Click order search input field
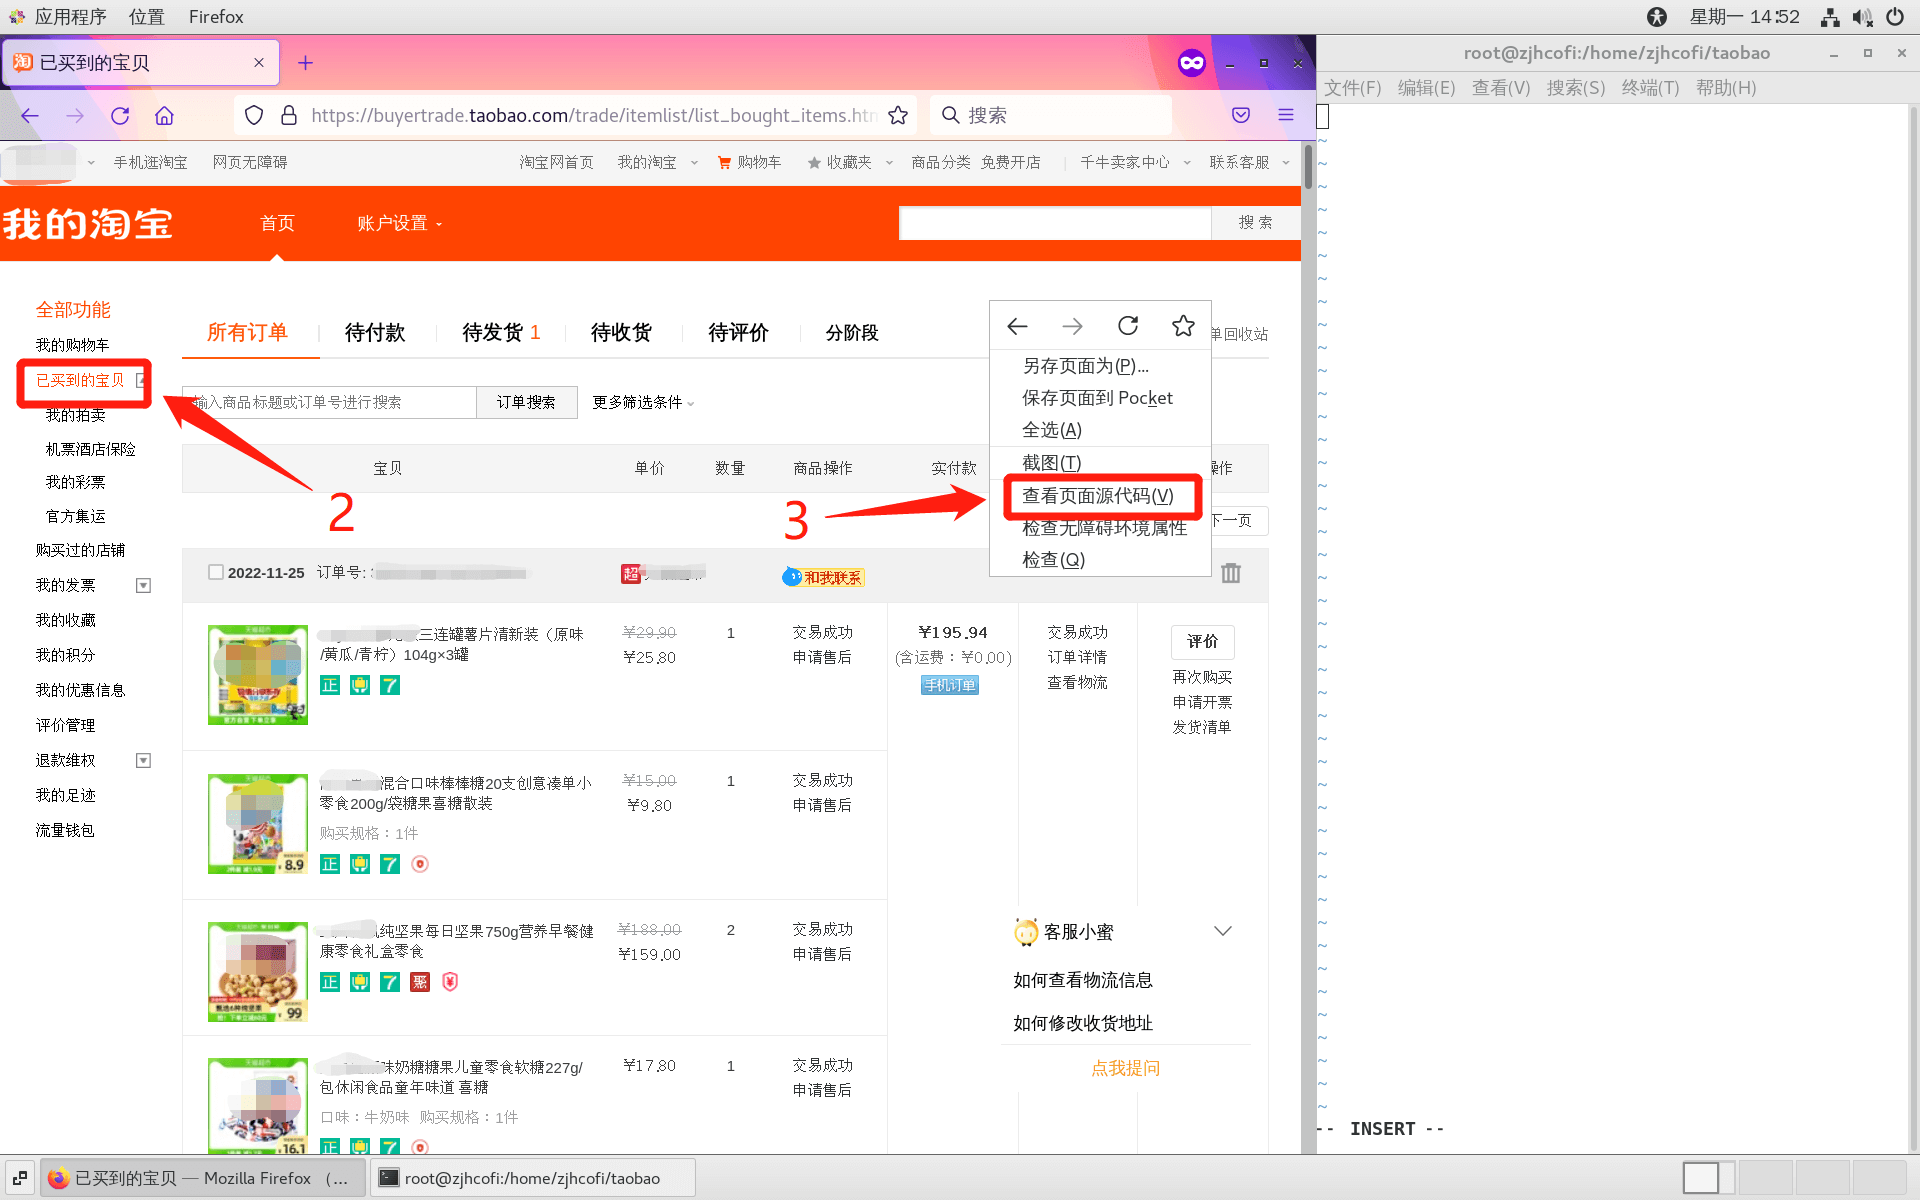Viewport: 1920px width, 1200px height. [329, 402]
